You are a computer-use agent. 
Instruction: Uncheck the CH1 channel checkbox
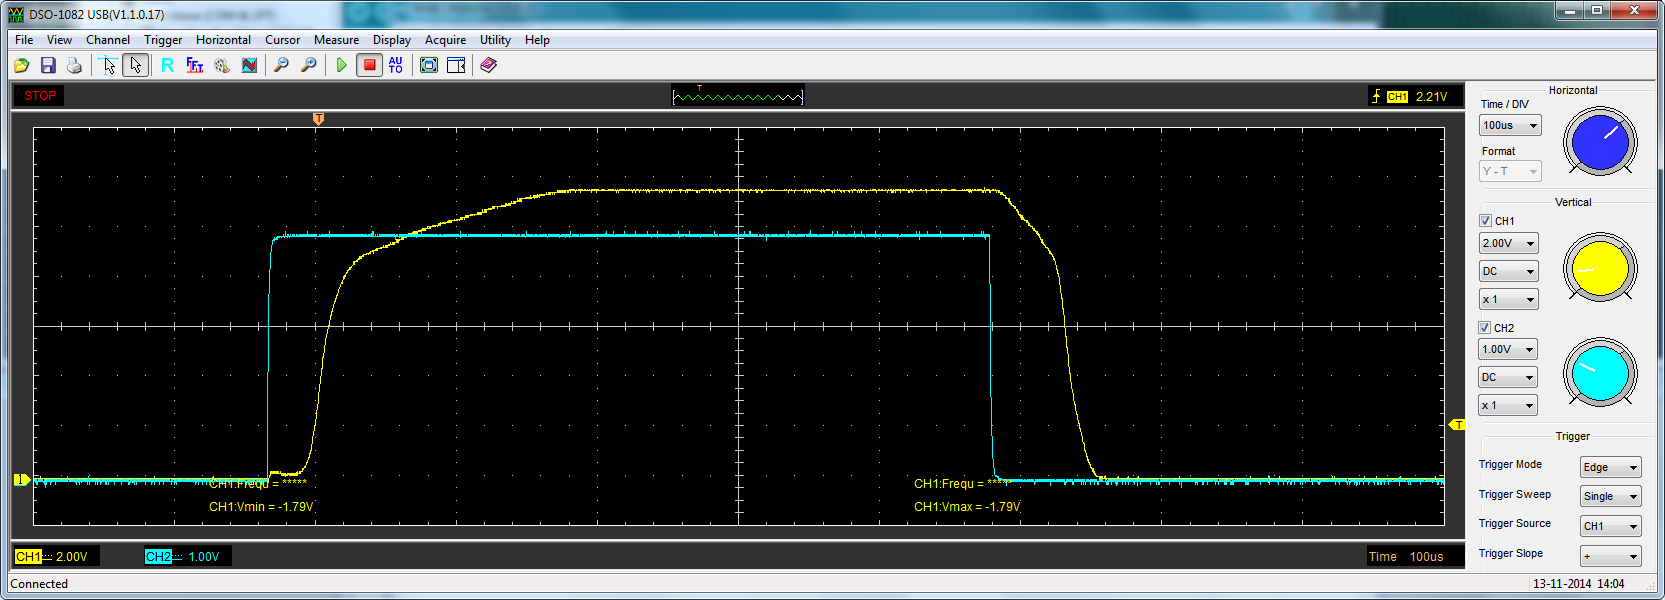[x=1485, y=221]
